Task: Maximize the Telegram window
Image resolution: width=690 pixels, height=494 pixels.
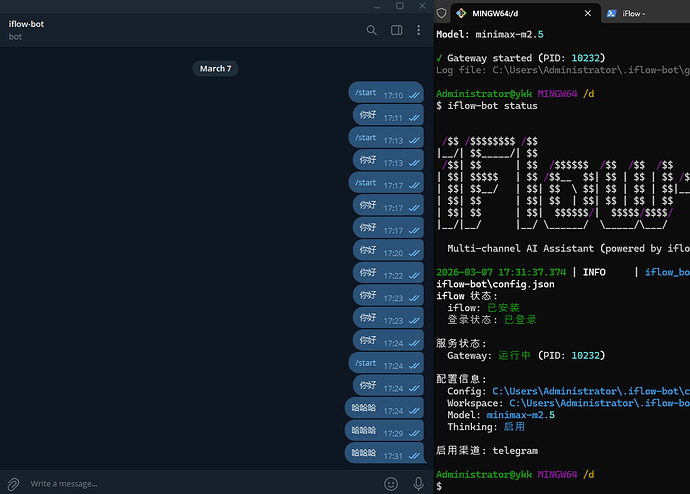Action: pos(400,6)
